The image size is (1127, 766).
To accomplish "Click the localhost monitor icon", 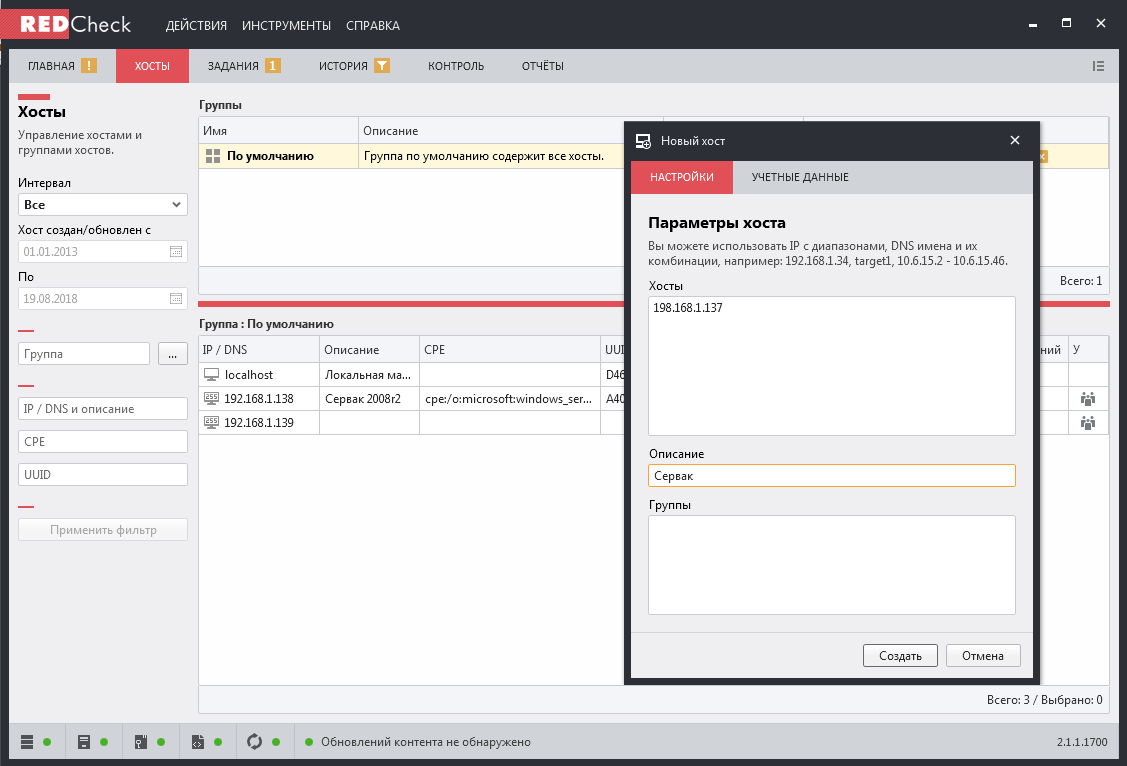I will (x=211, y=374).
